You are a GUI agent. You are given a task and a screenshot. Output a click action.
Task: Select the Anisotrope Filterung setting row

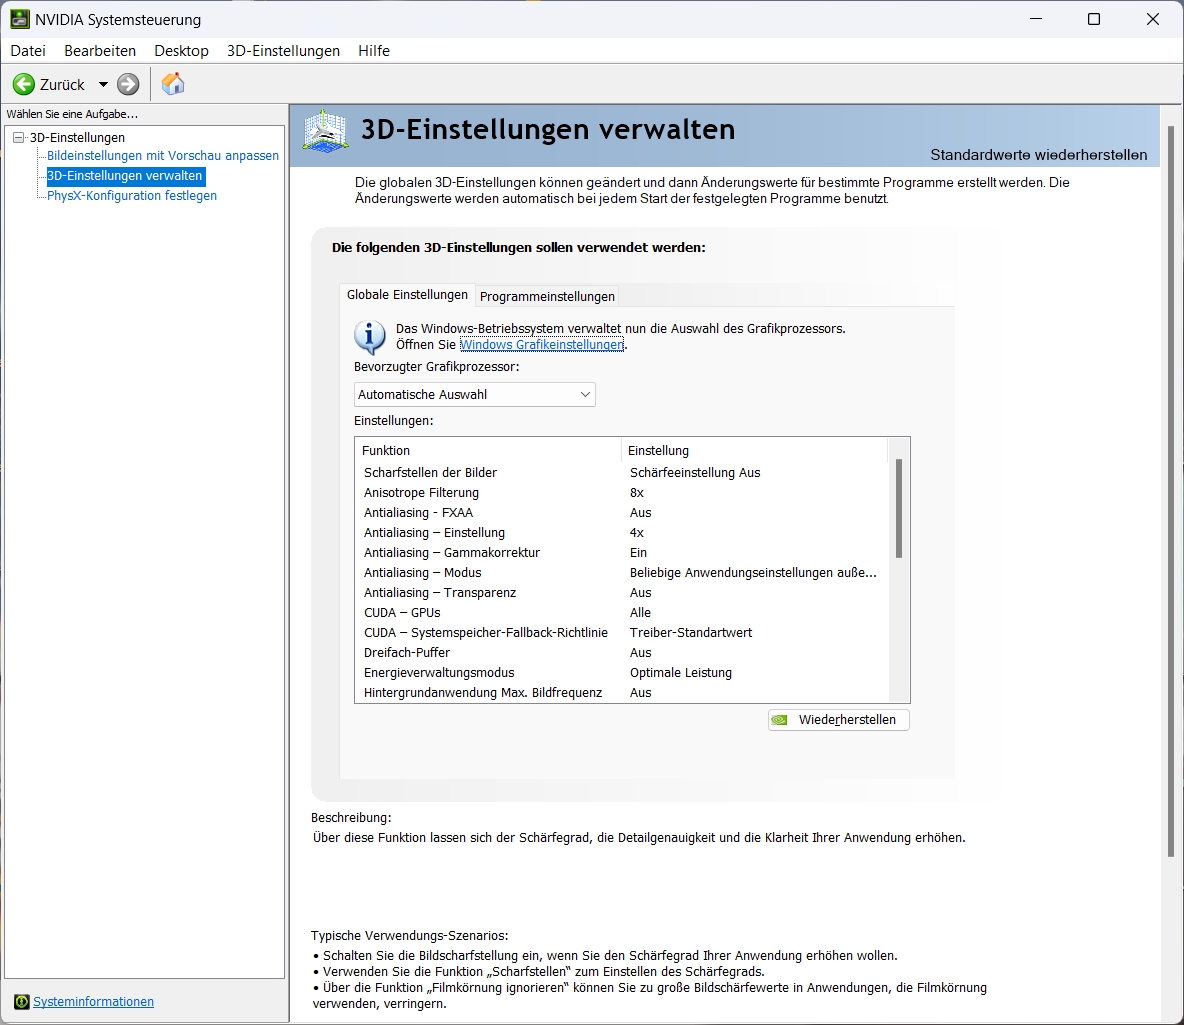[x=421, y=493]
